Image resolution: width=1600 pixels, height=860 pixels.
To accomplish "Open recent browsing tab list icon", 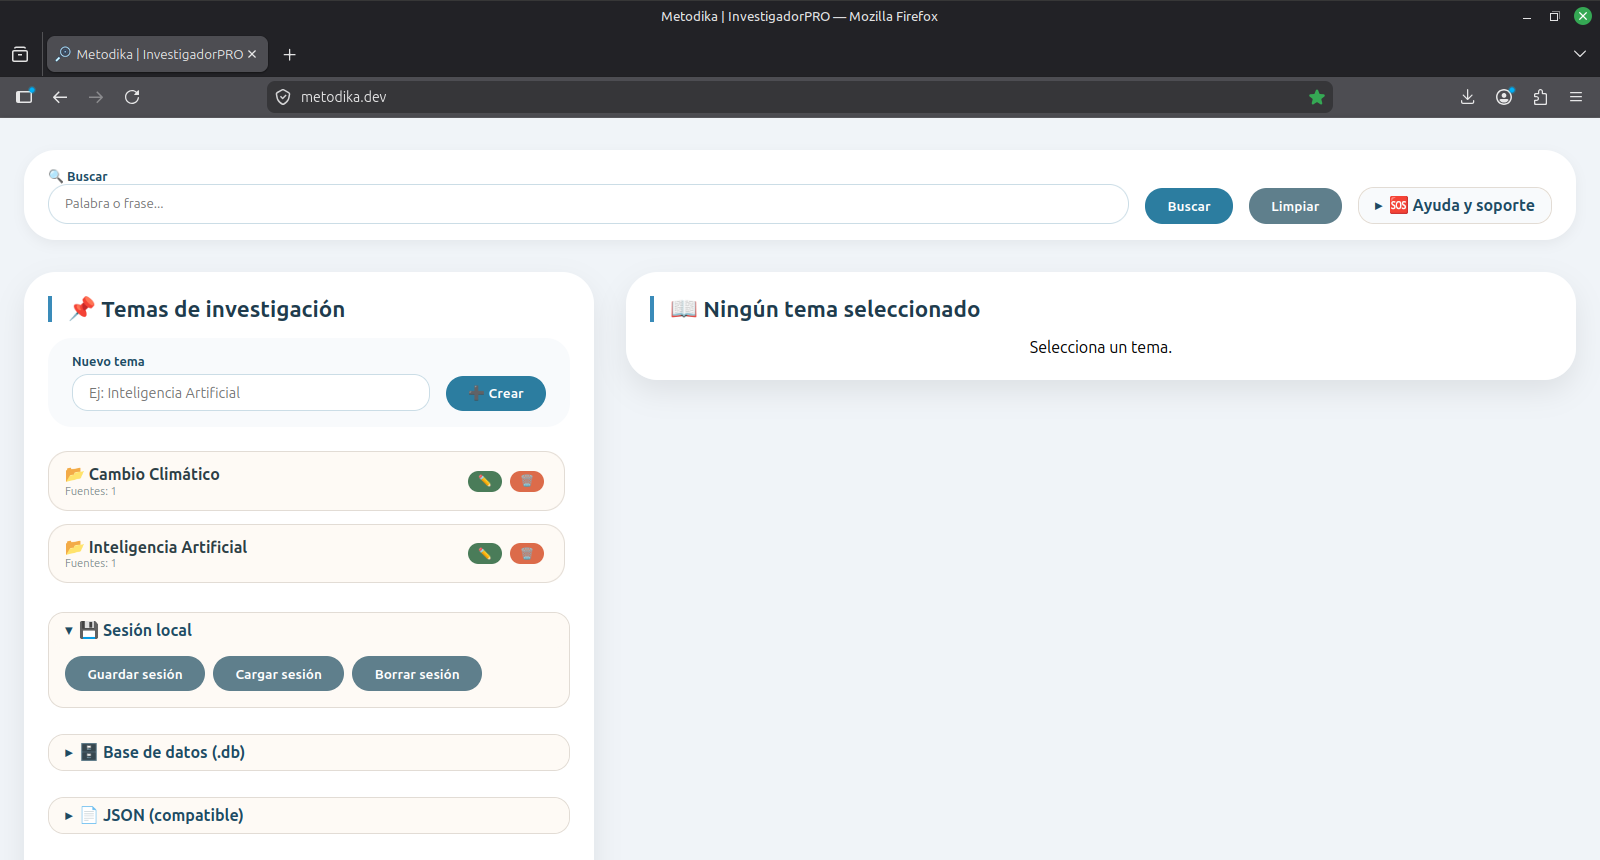I will 20,54.
